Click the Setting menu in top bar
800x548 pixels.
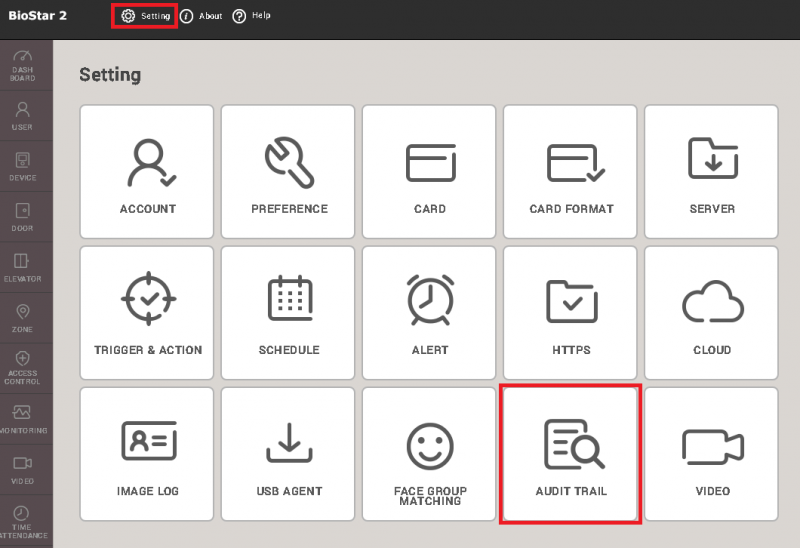point(146,16)
